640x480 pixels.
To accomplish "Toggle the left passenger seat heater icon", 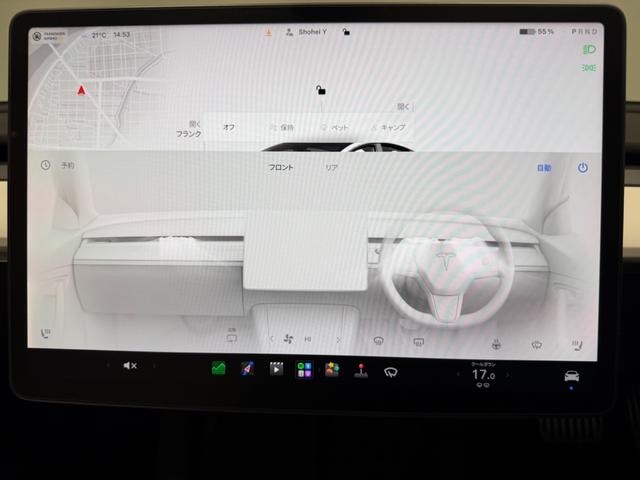I will point(45,333).
